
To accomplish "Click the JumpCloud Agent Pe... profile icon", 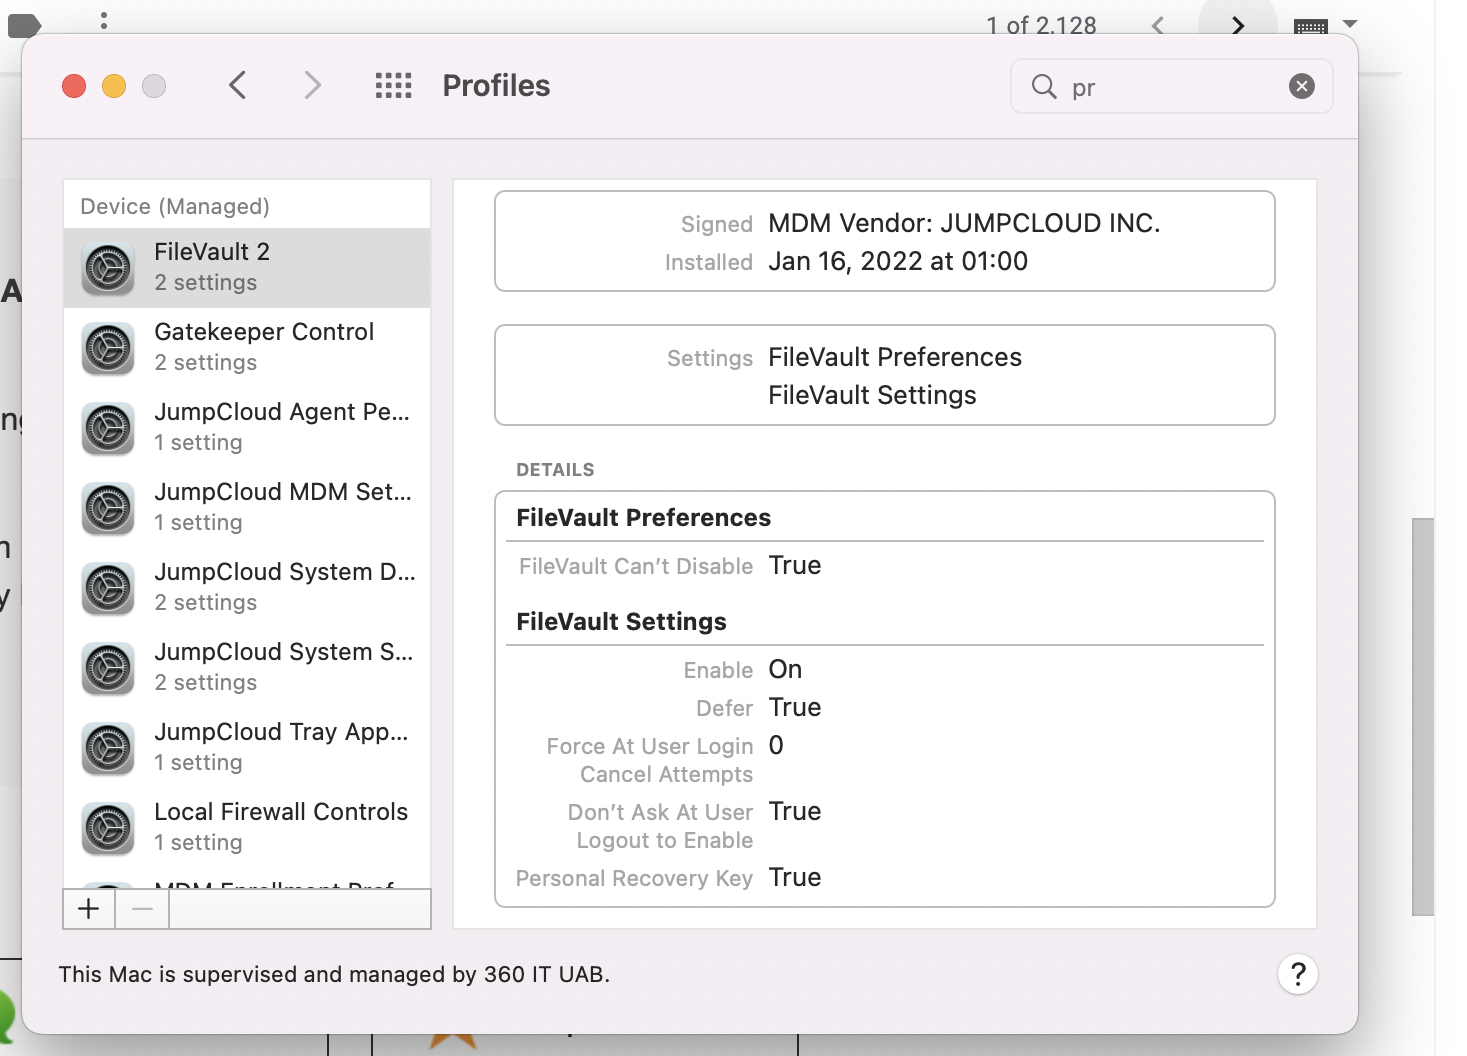I will click(108, 428).
